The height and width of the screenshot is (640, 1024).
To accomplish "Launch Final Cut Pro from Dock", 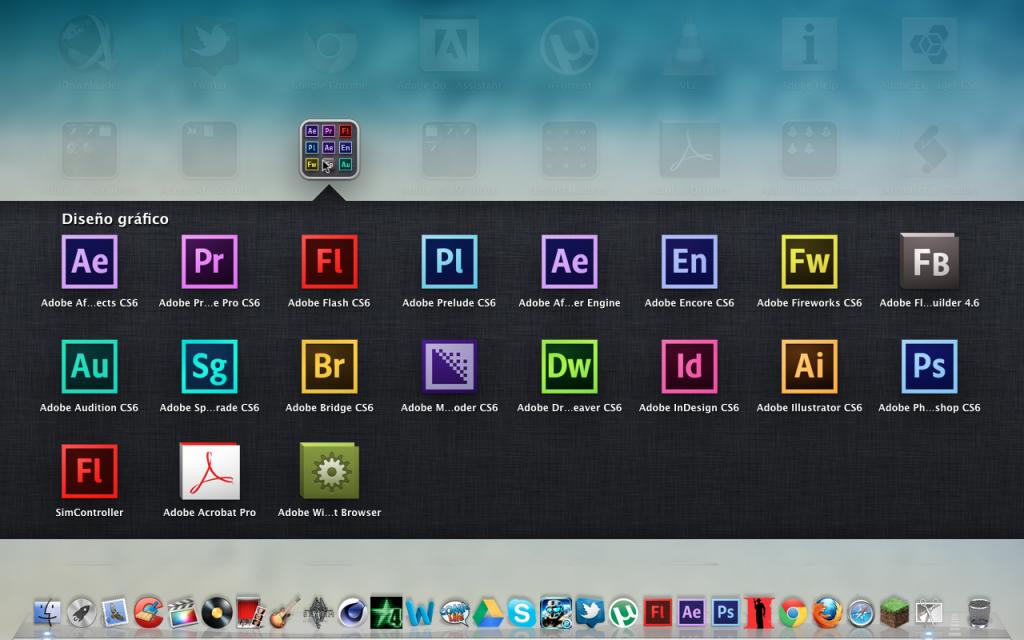I will [182, 613].
